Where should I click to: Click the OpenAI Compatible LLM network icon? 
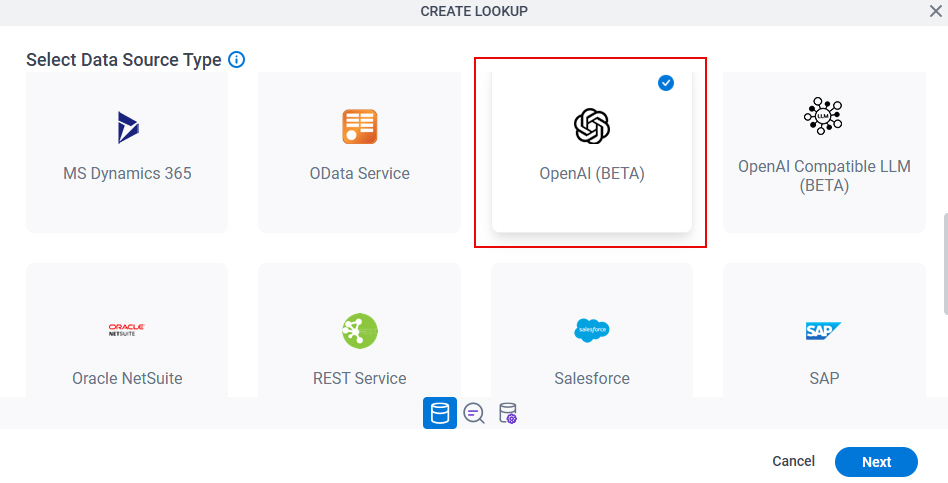[x=823, y=115]
